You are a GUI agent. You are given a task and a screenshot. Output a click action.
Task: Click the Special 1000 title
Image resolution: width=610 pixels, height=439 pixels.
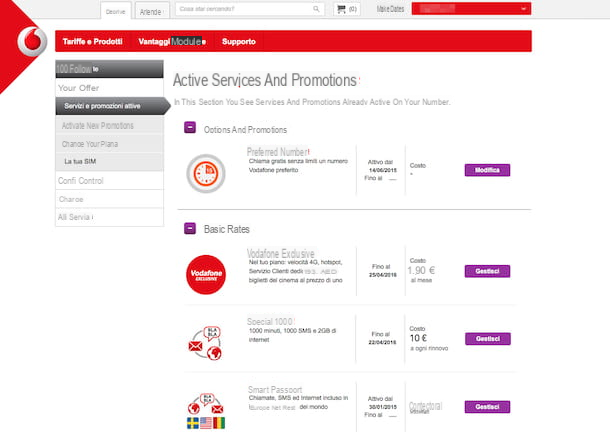click(x=271, y=321)
